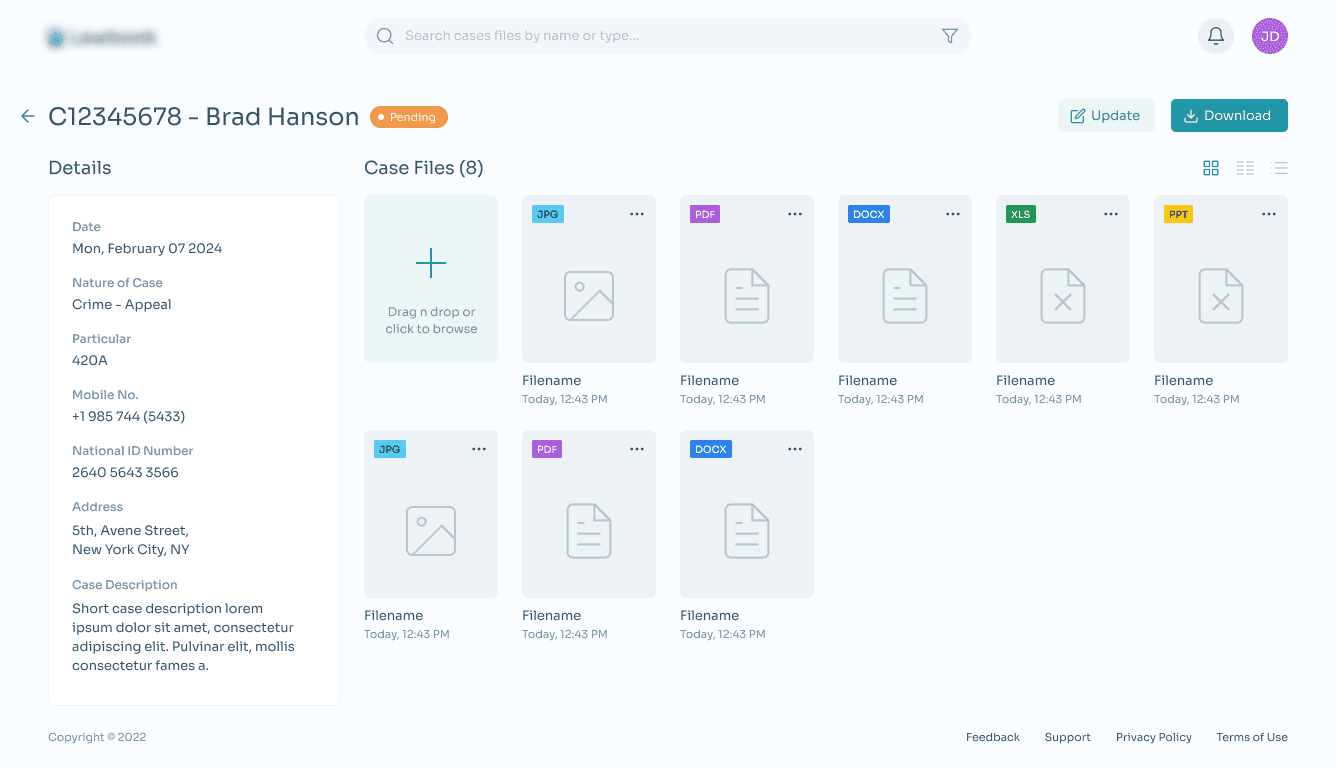Click the 'Crime - Appeal' value
Image resolution: width=1336 pixels, height=768 pixels.
[x=122, y=304]
